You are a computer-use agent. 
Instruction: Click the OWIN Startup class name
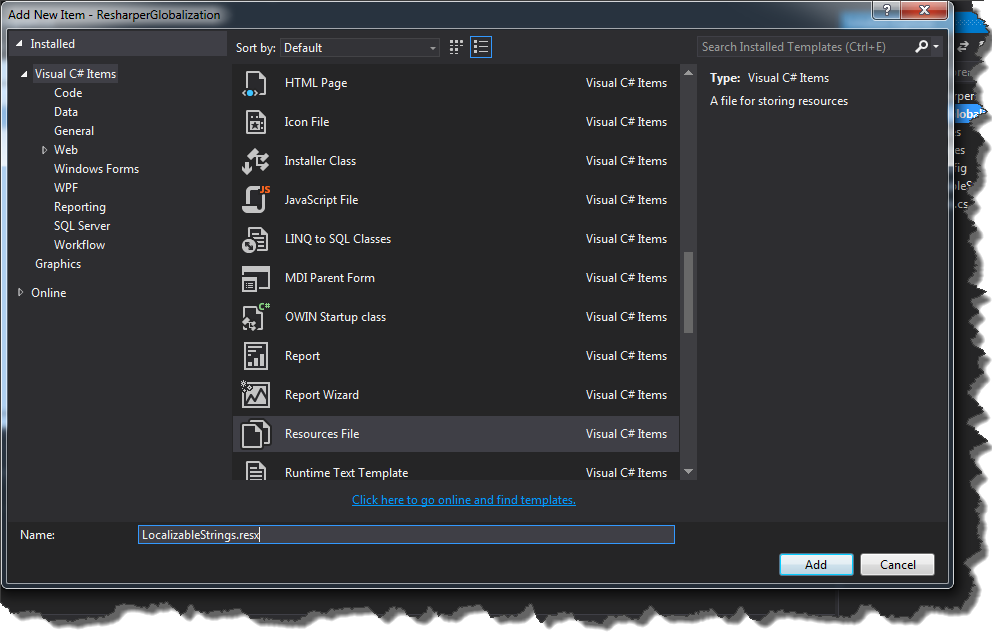(335, 317)
